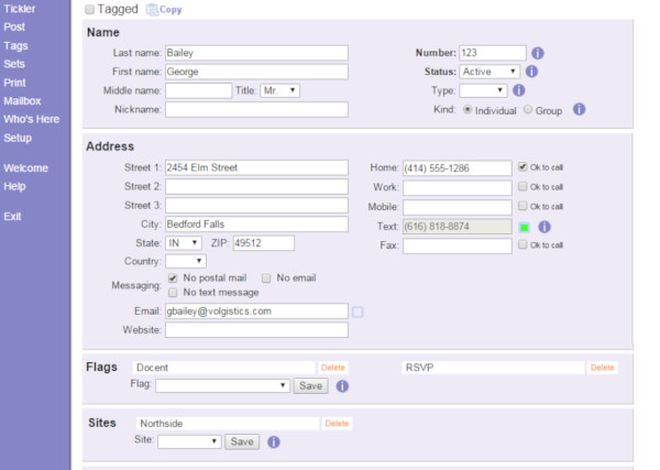Open info icon in Sites section

pyautogui.click(x=274, y=442)
